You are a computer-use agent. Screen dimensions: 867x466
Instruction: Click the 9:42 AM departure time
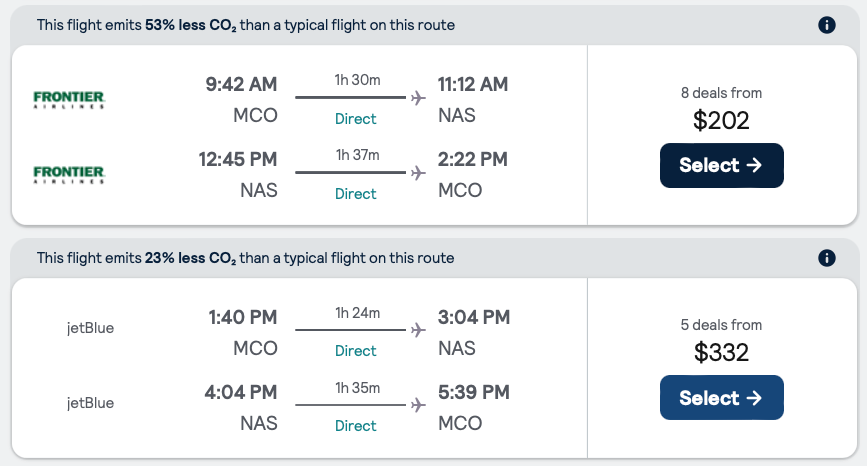point(241,84)
